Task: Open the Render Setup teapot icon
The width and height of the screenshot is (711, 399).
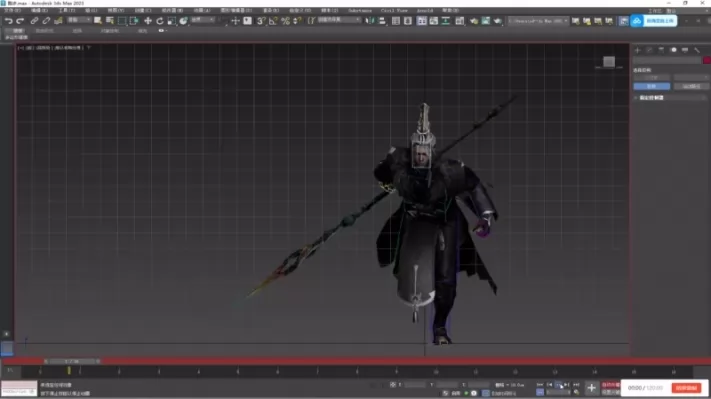Action: click(x=474, y=21)
